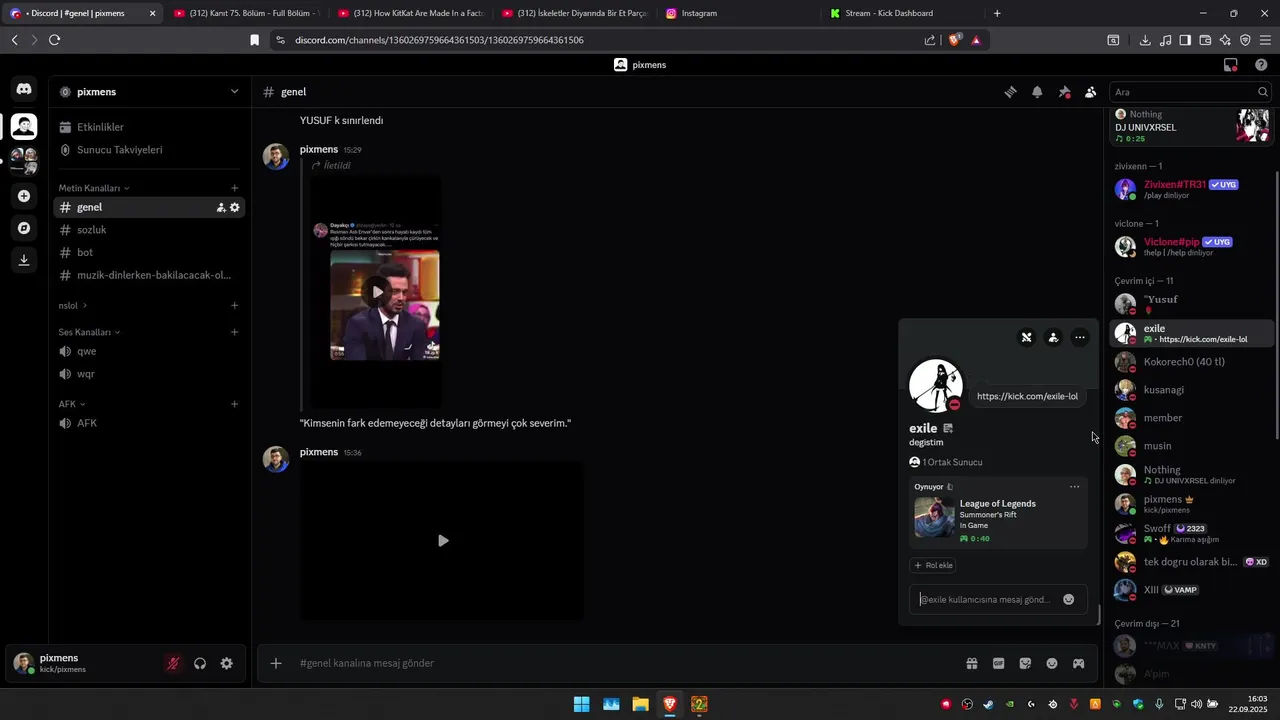Join qwe voice channel
This screenshot has height=720, width=1280.
[x=149, y=351]
